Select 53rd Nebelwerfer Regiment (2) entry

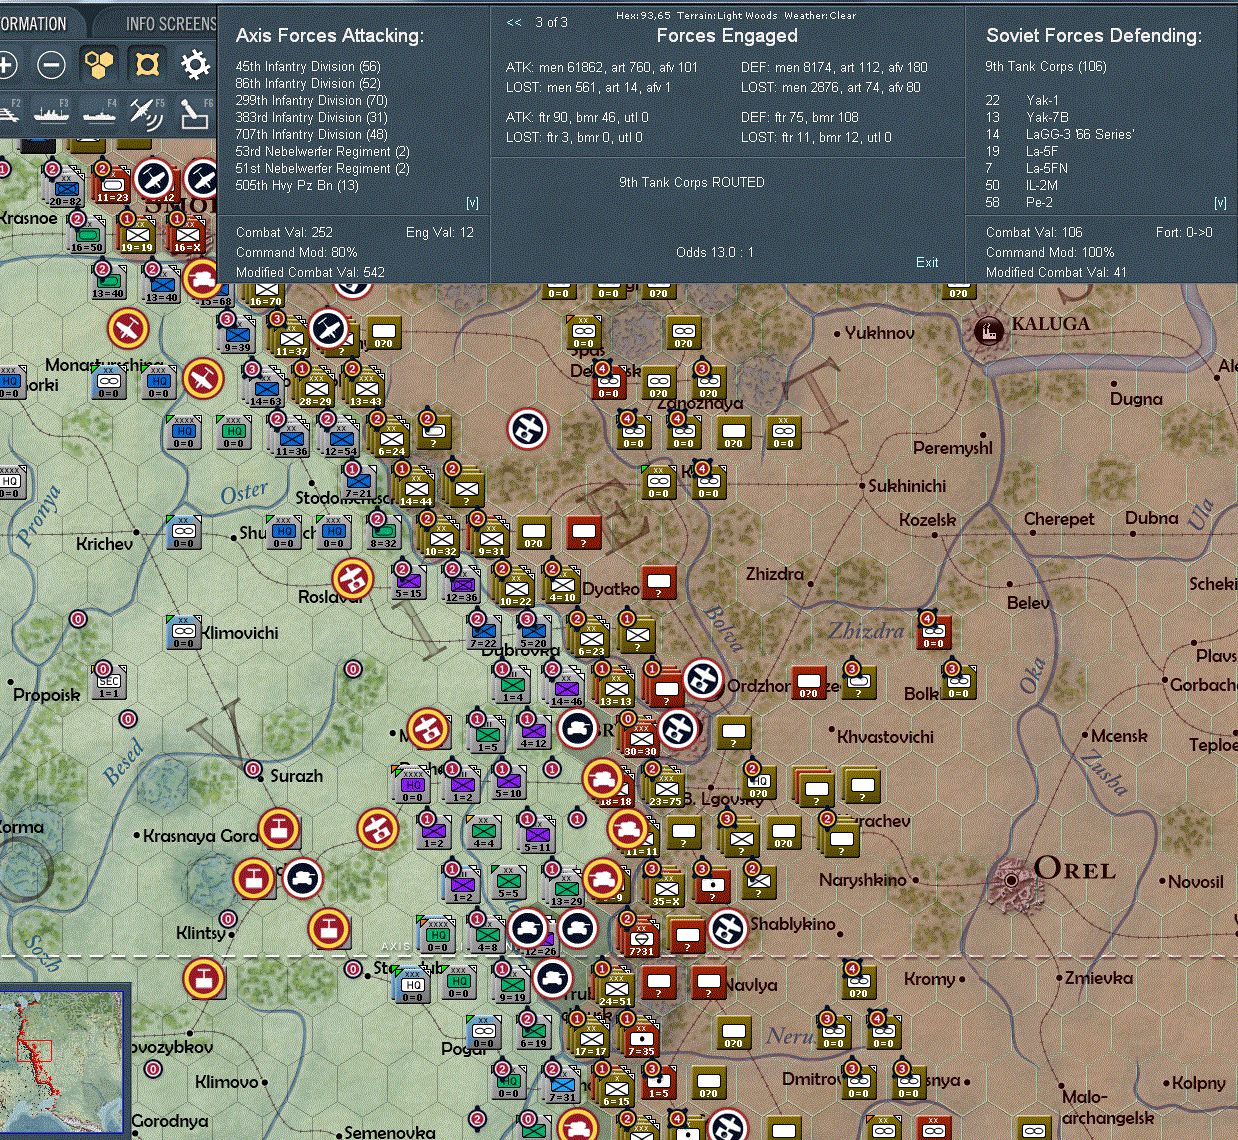tap(322, 151)
